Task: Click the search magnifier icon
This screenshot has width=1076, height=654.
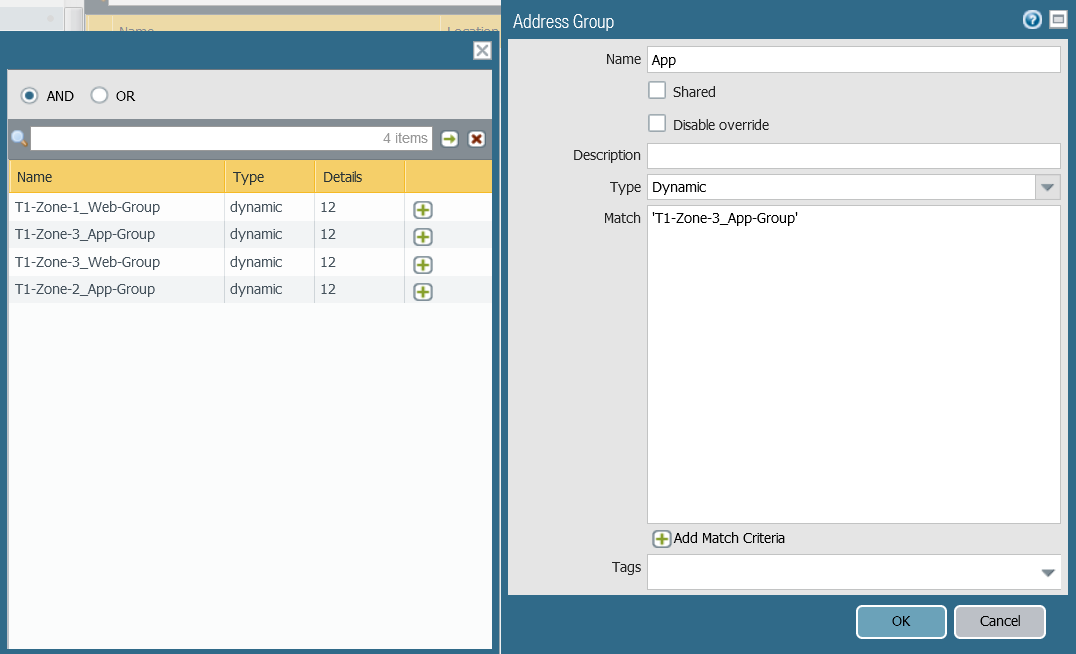Action: 18,138
